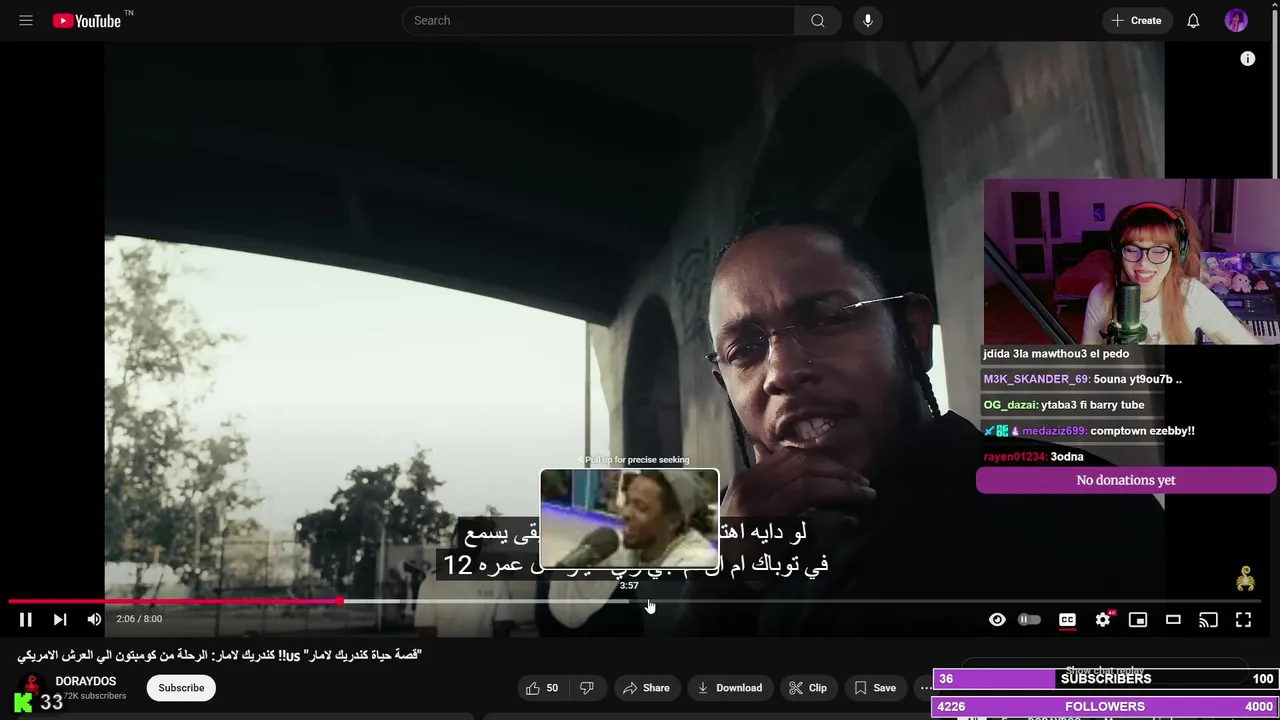Image resolution: width=1280 pixels, height=720 pixels.
Task: Open the Create menu button
Action: point(1136,20)
